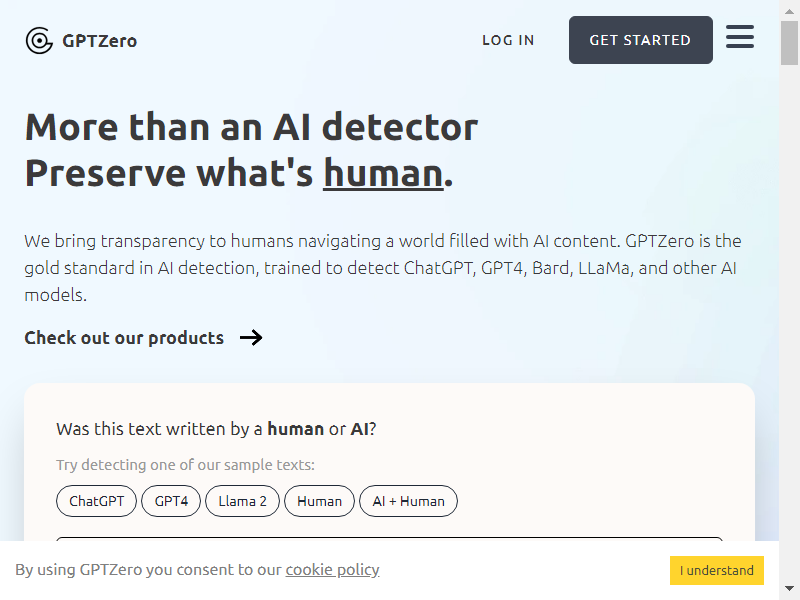
Task: Select the ChatGPT sample text pill
Action: click(96, 501)
